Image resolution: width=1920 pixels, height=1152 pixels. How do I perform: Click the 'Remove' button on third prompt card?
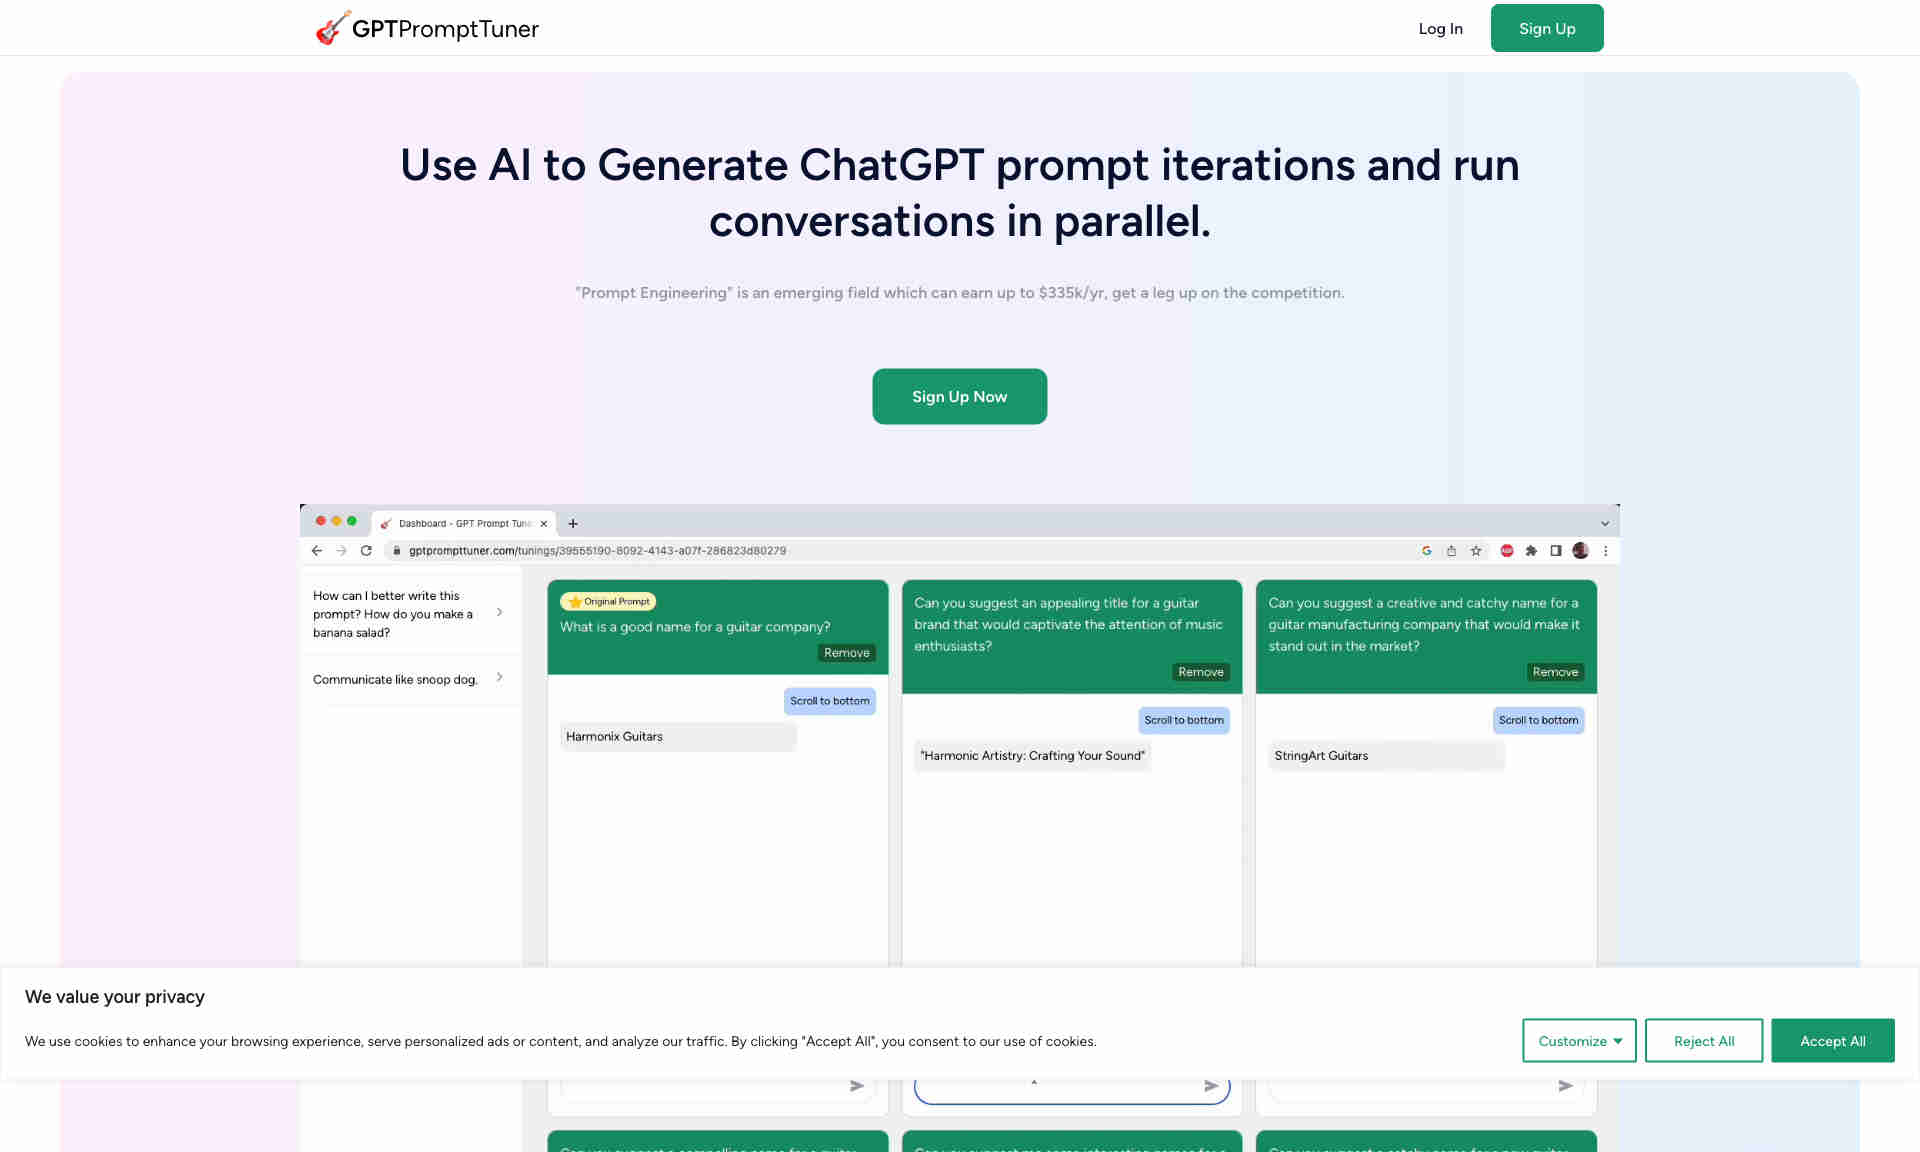tap(1554, 672)
